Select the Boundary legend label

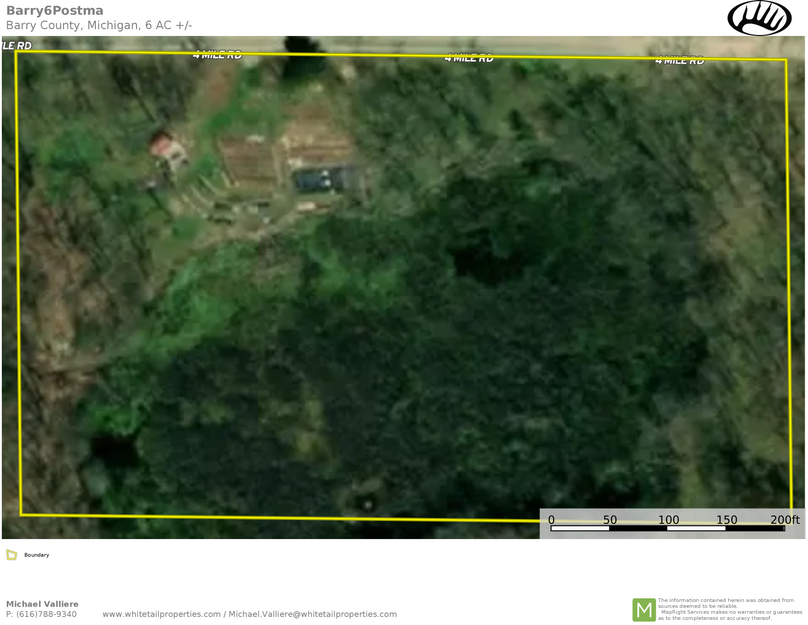point(37,555)
